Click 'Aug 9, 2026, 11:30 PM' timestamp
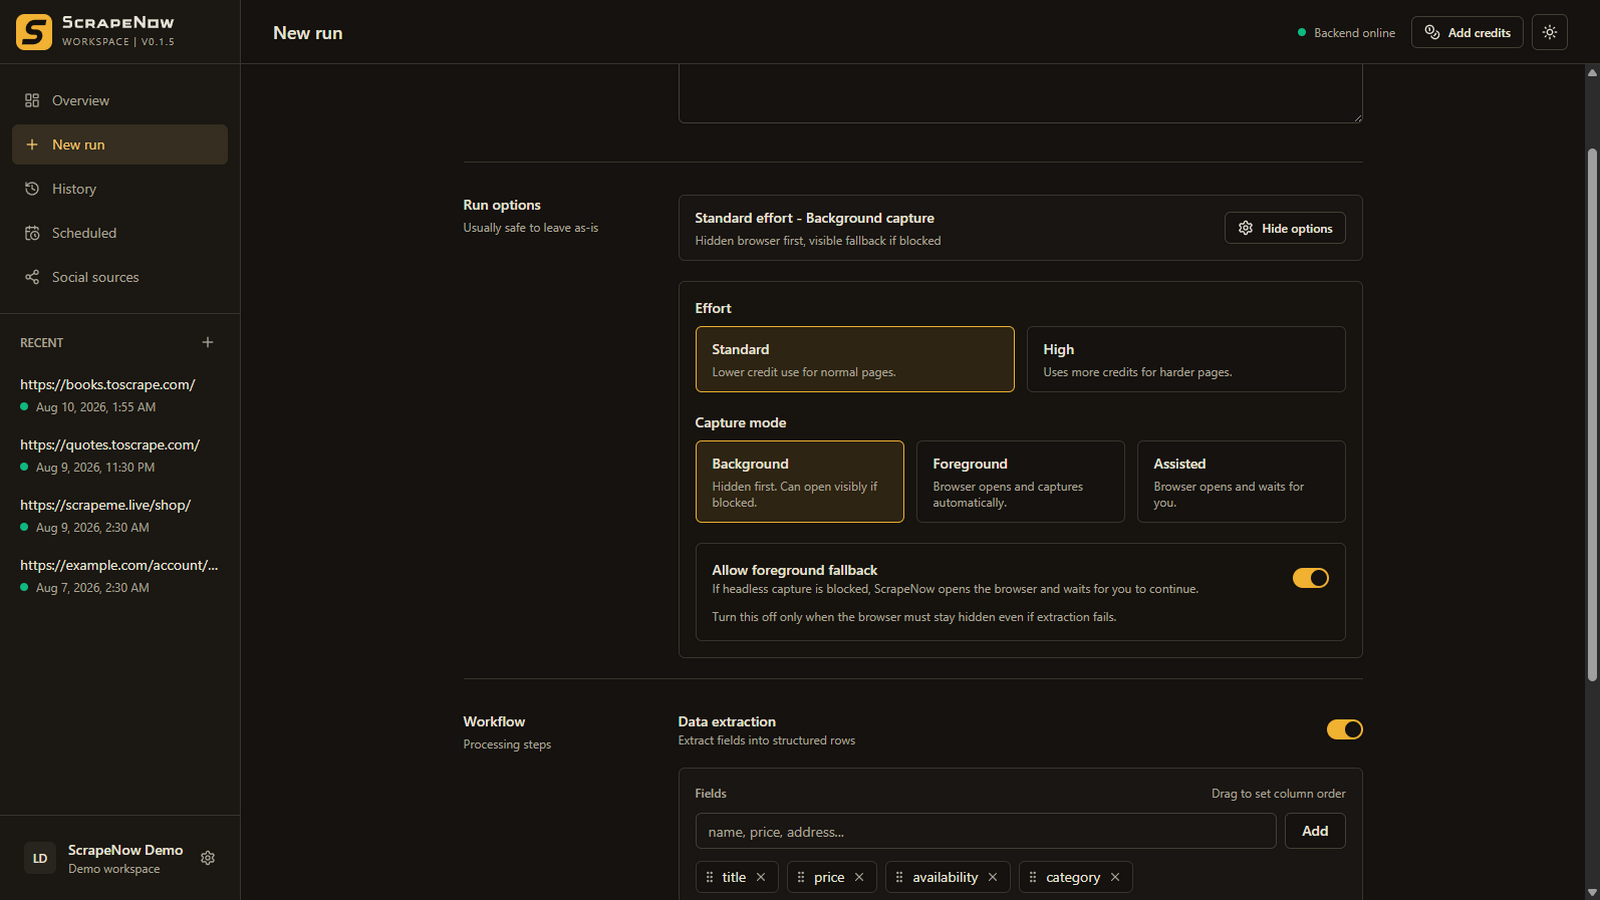Image resolution: width=1600 pixels, height=900 pixels. (x=95, y=467)
